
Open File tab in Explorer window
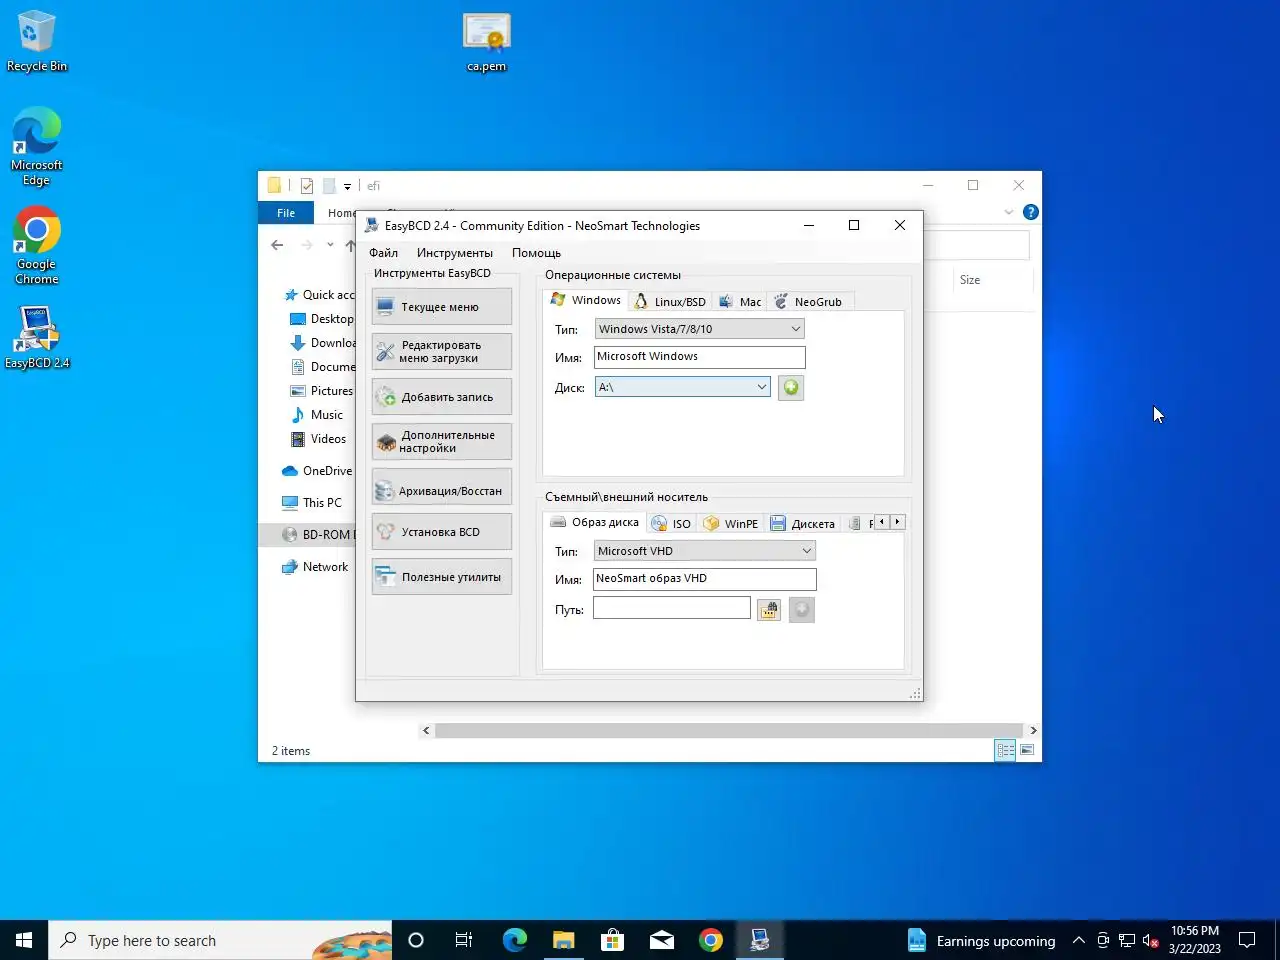point(286,213)
